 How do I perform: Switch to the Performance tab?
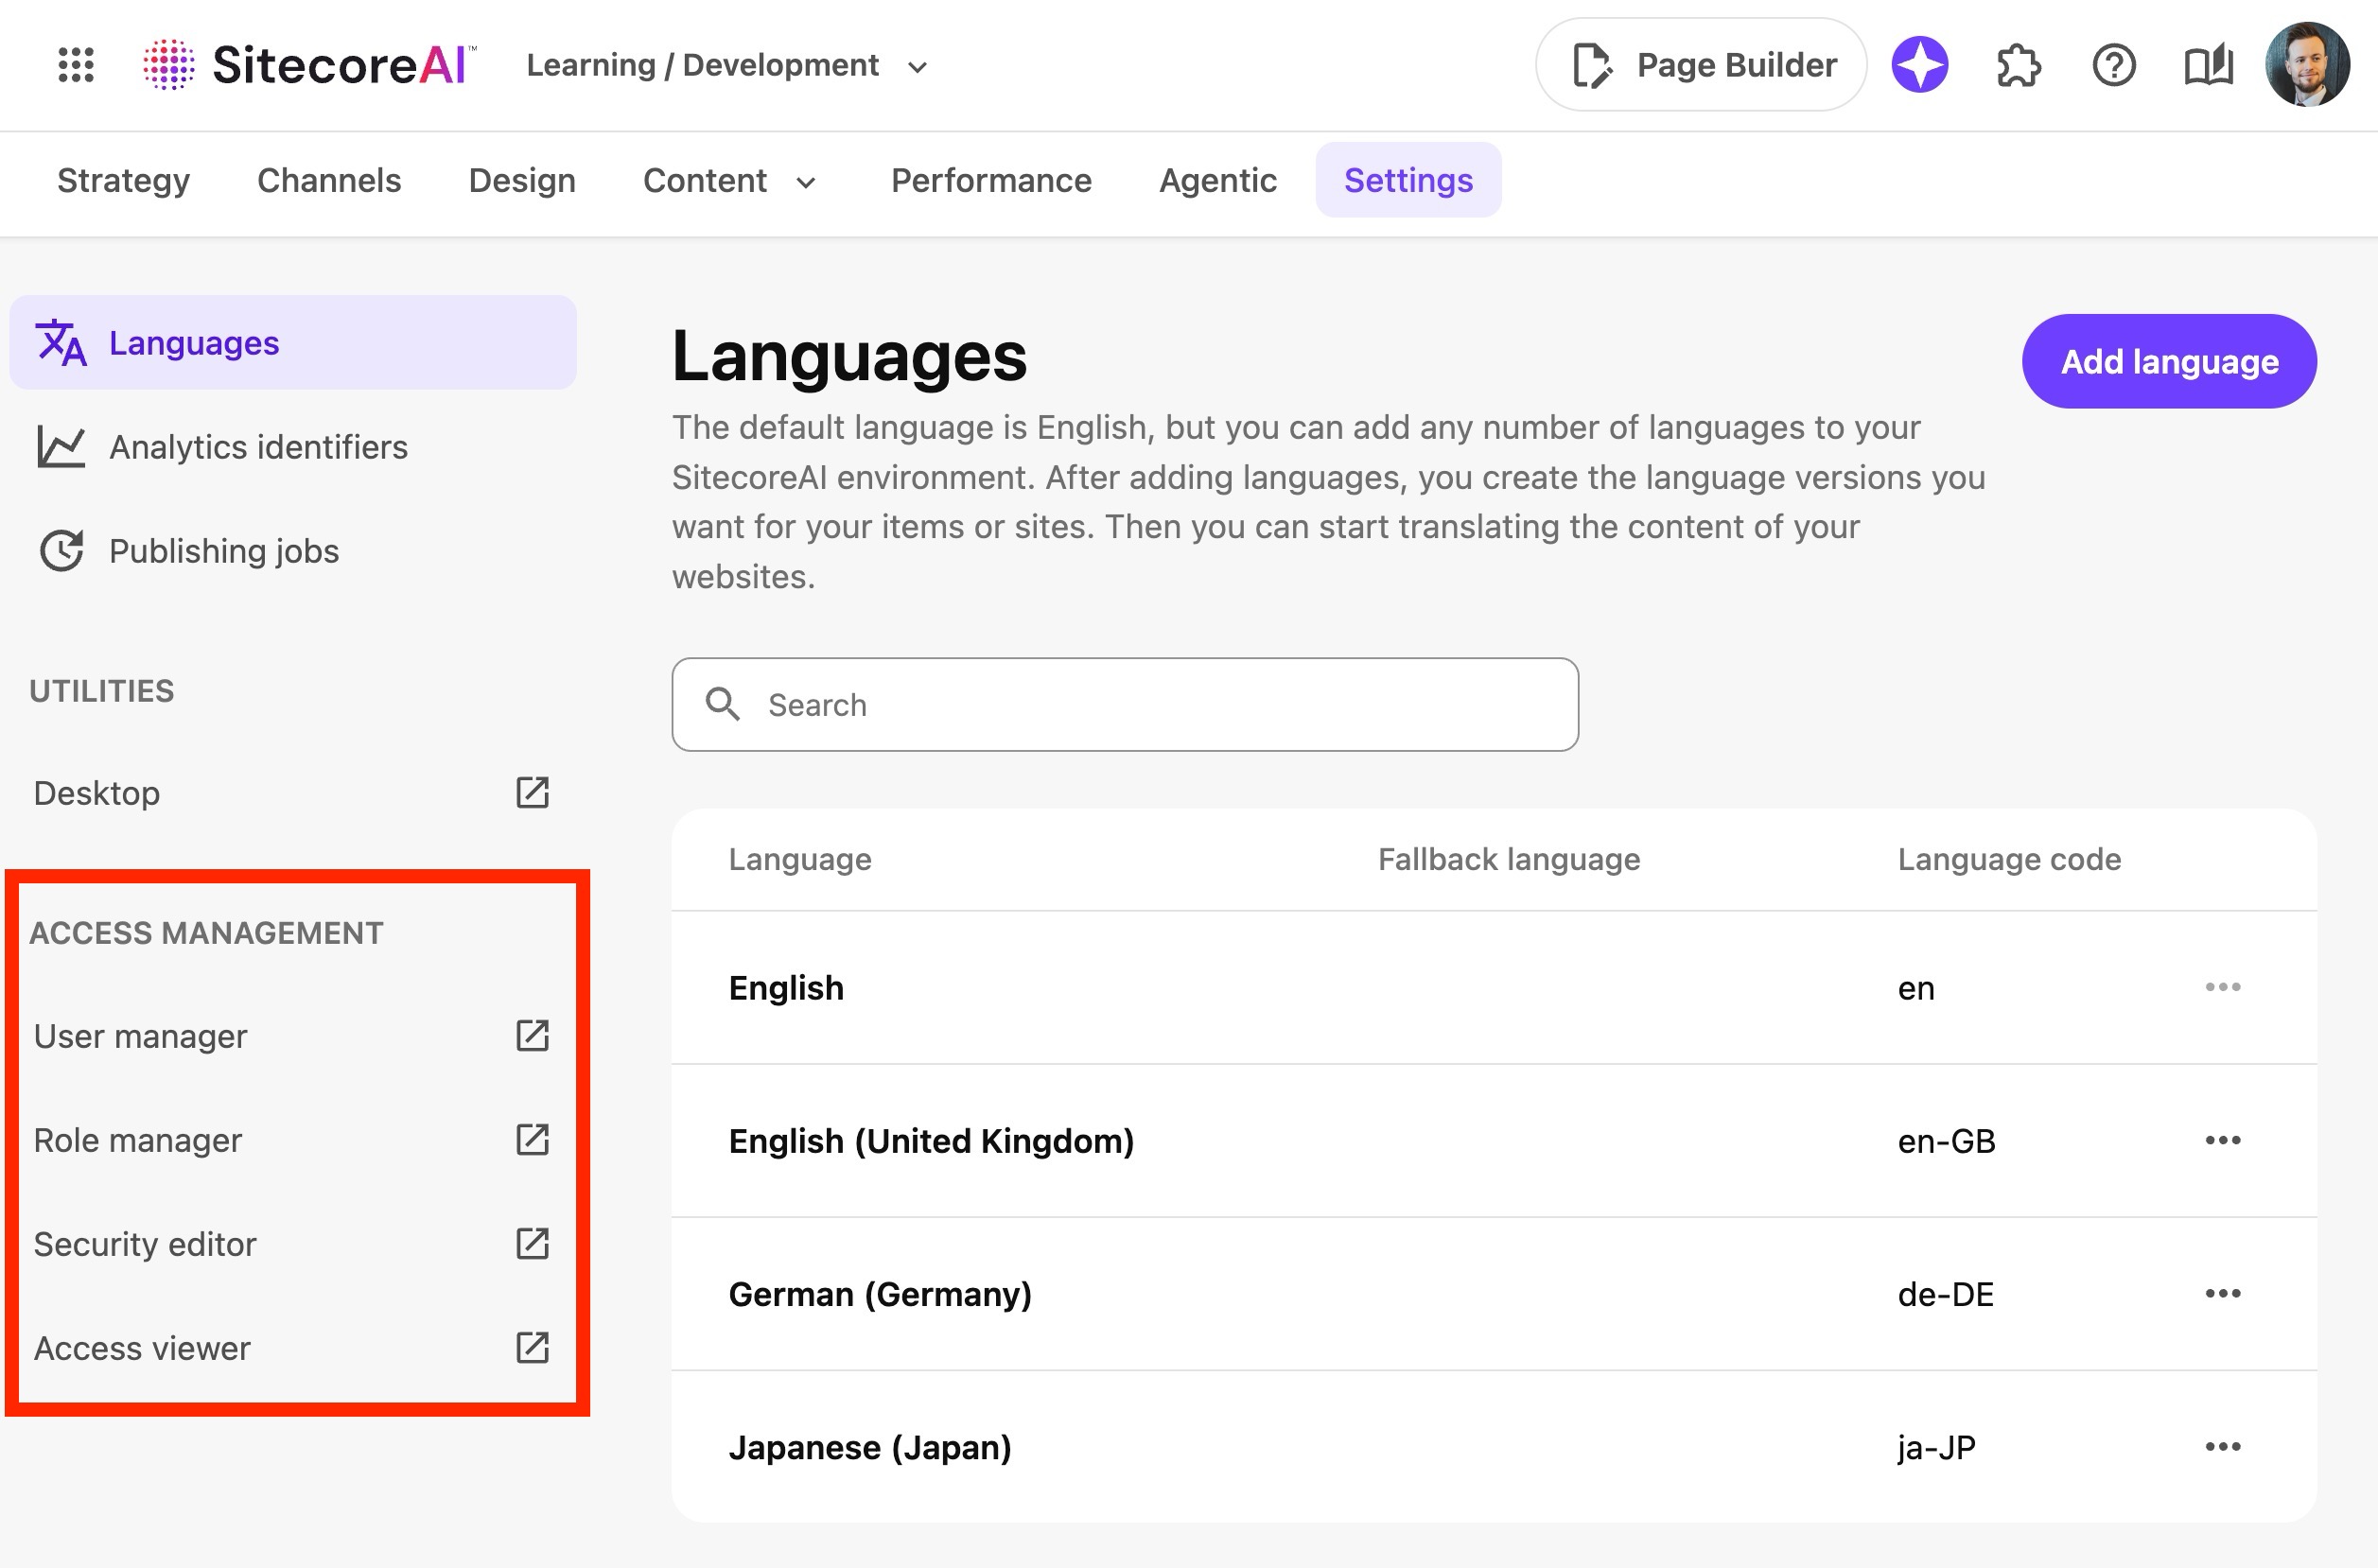(x=991, y=180)
